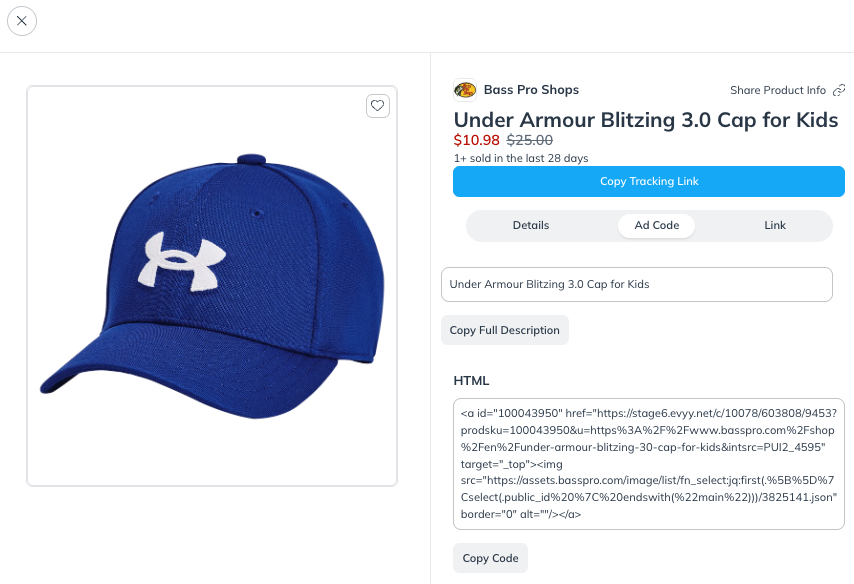This screenshot has width=854, height=584.
Task: Click the product title input field
Action: (636, 284)
